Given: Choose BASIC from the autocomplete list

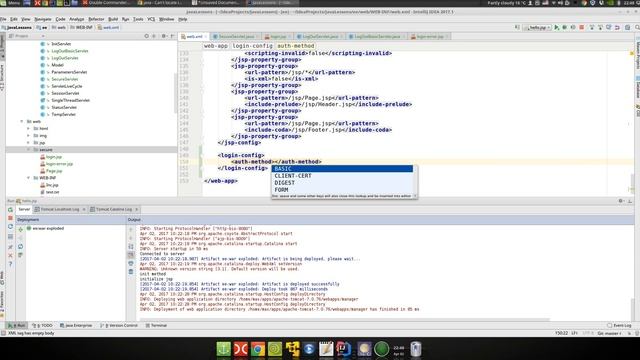Looking at the screenshot, I should pos(342,169).
